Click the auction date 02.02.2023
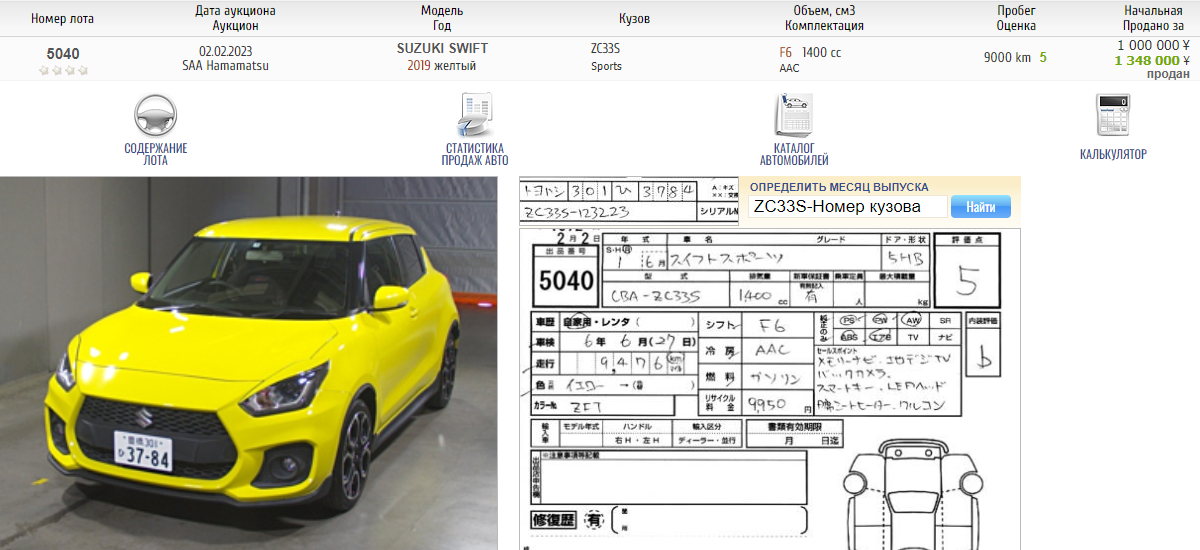 226,50
